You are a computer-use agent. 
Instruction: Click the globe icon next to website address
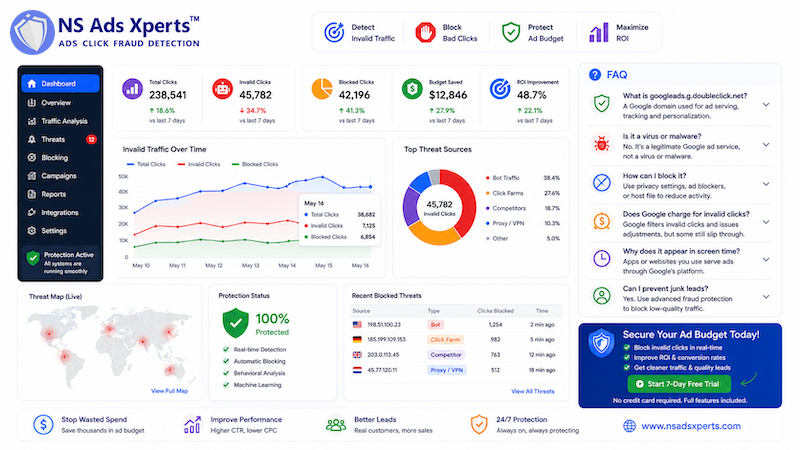click(630, 426)
